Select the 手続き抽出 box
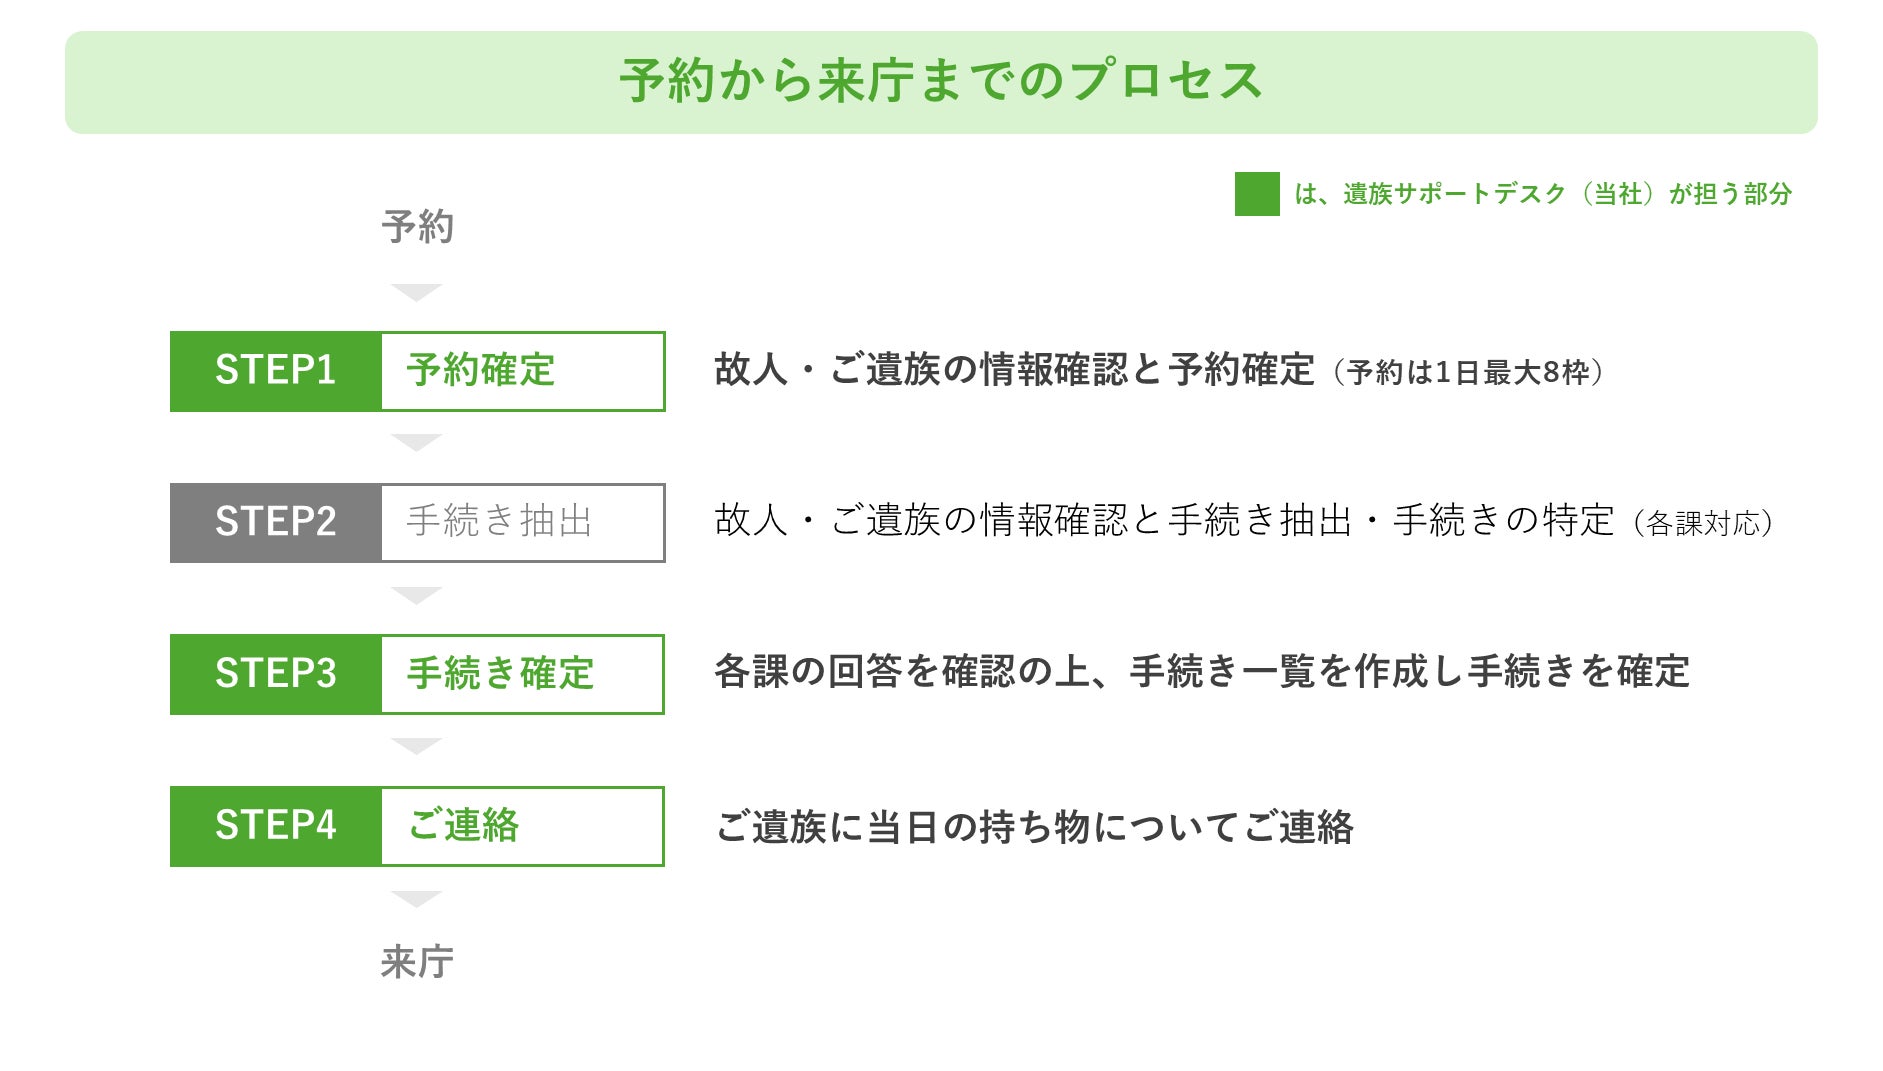 click(522, 523)
